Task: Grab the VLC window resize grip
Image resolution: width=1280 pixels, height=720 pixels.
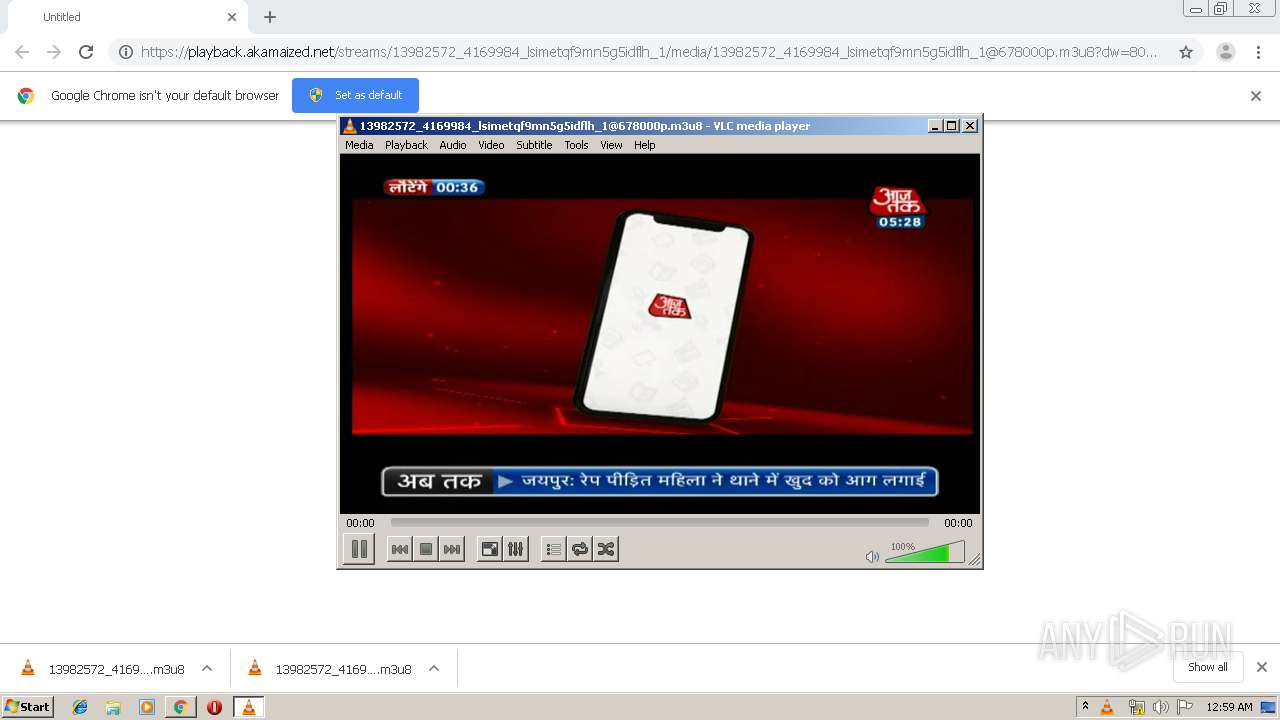Action: coord(975,560)
